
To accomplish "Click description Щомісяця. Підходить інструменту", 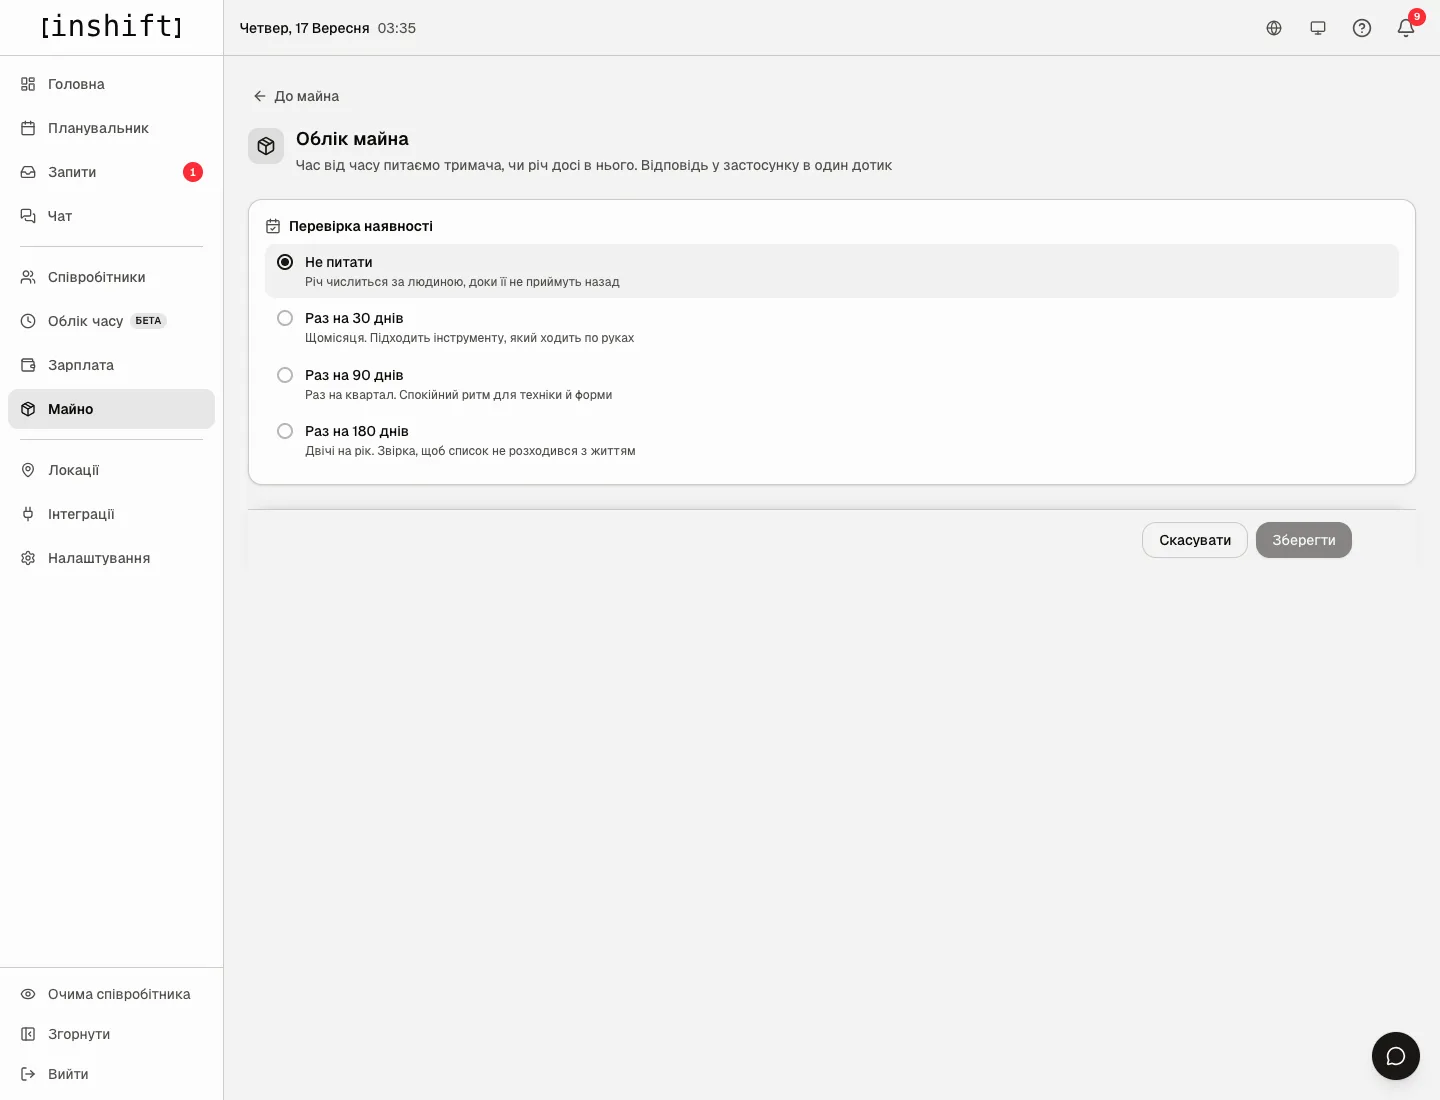I will click(470, 338).
